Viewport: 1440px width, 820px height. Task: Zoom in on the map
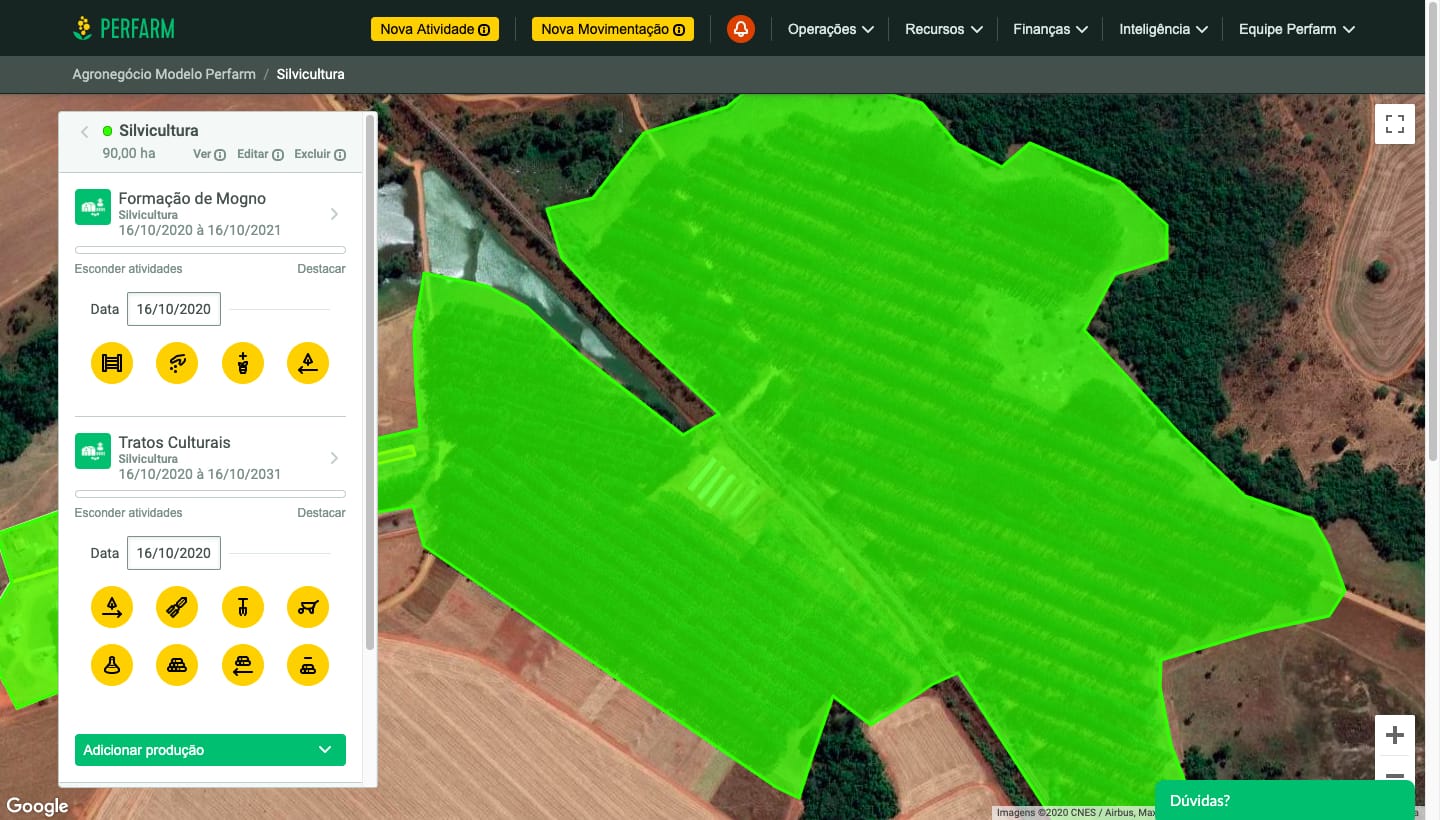tap(1394, 736)
